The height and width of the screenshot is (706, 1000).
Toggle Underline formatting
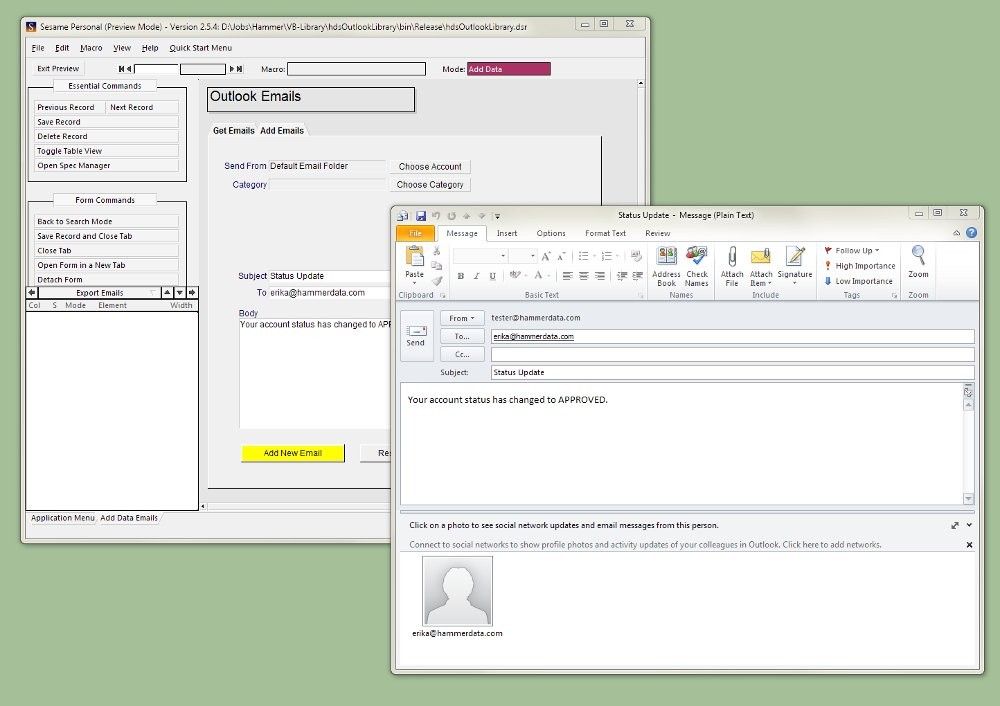tap(492, 276)
